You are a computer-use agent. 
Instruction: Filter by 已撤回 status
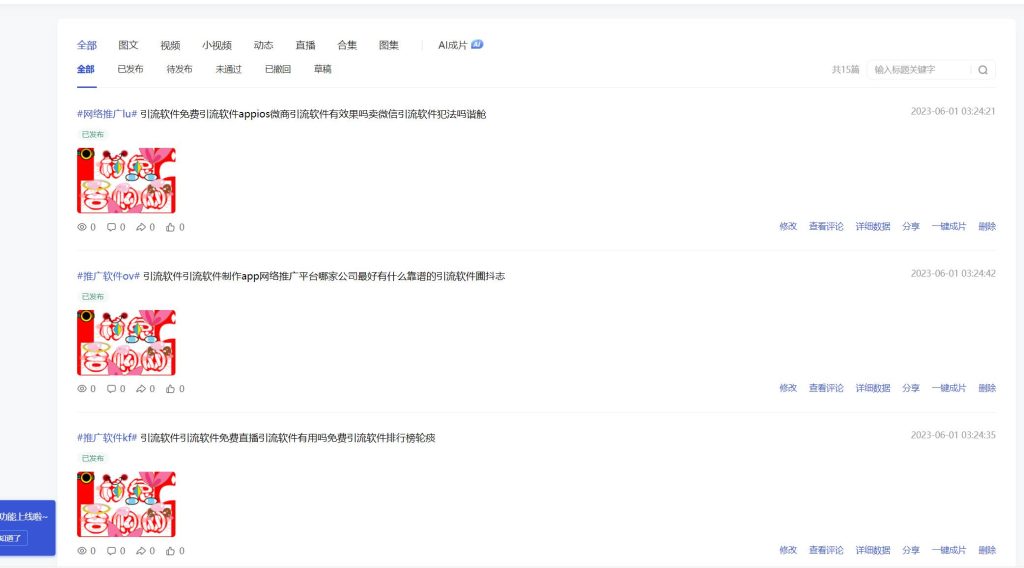pyautogui.click(x=278, y=69)
